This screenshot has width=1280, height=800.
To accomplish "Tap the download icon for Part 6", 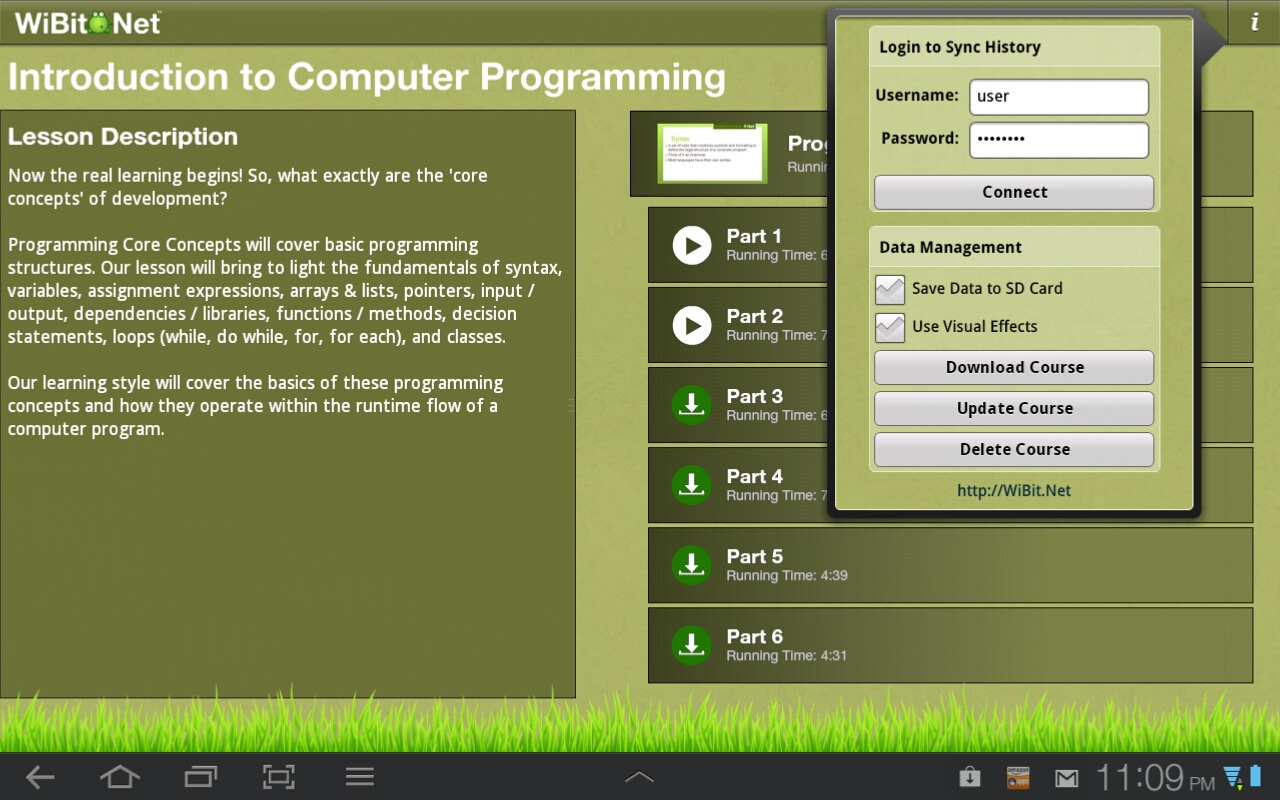I will [691, 645].
